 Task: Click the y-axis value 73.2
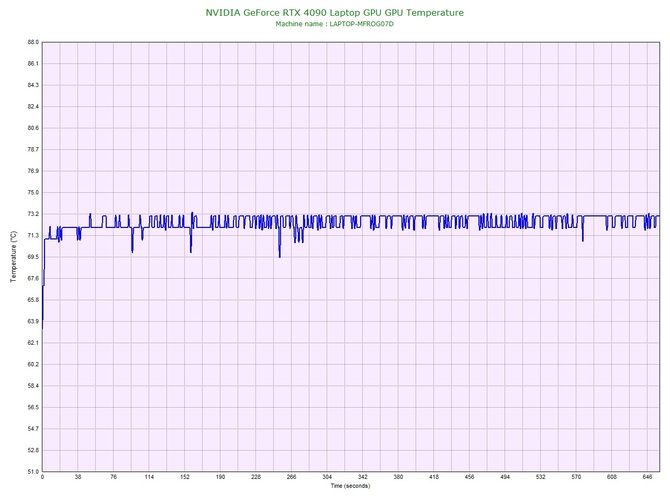[33, 214]
